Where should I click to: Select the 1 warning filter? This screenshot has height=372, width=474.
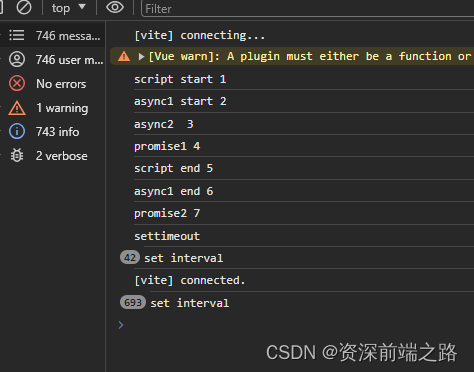click(x=53, y=108)
